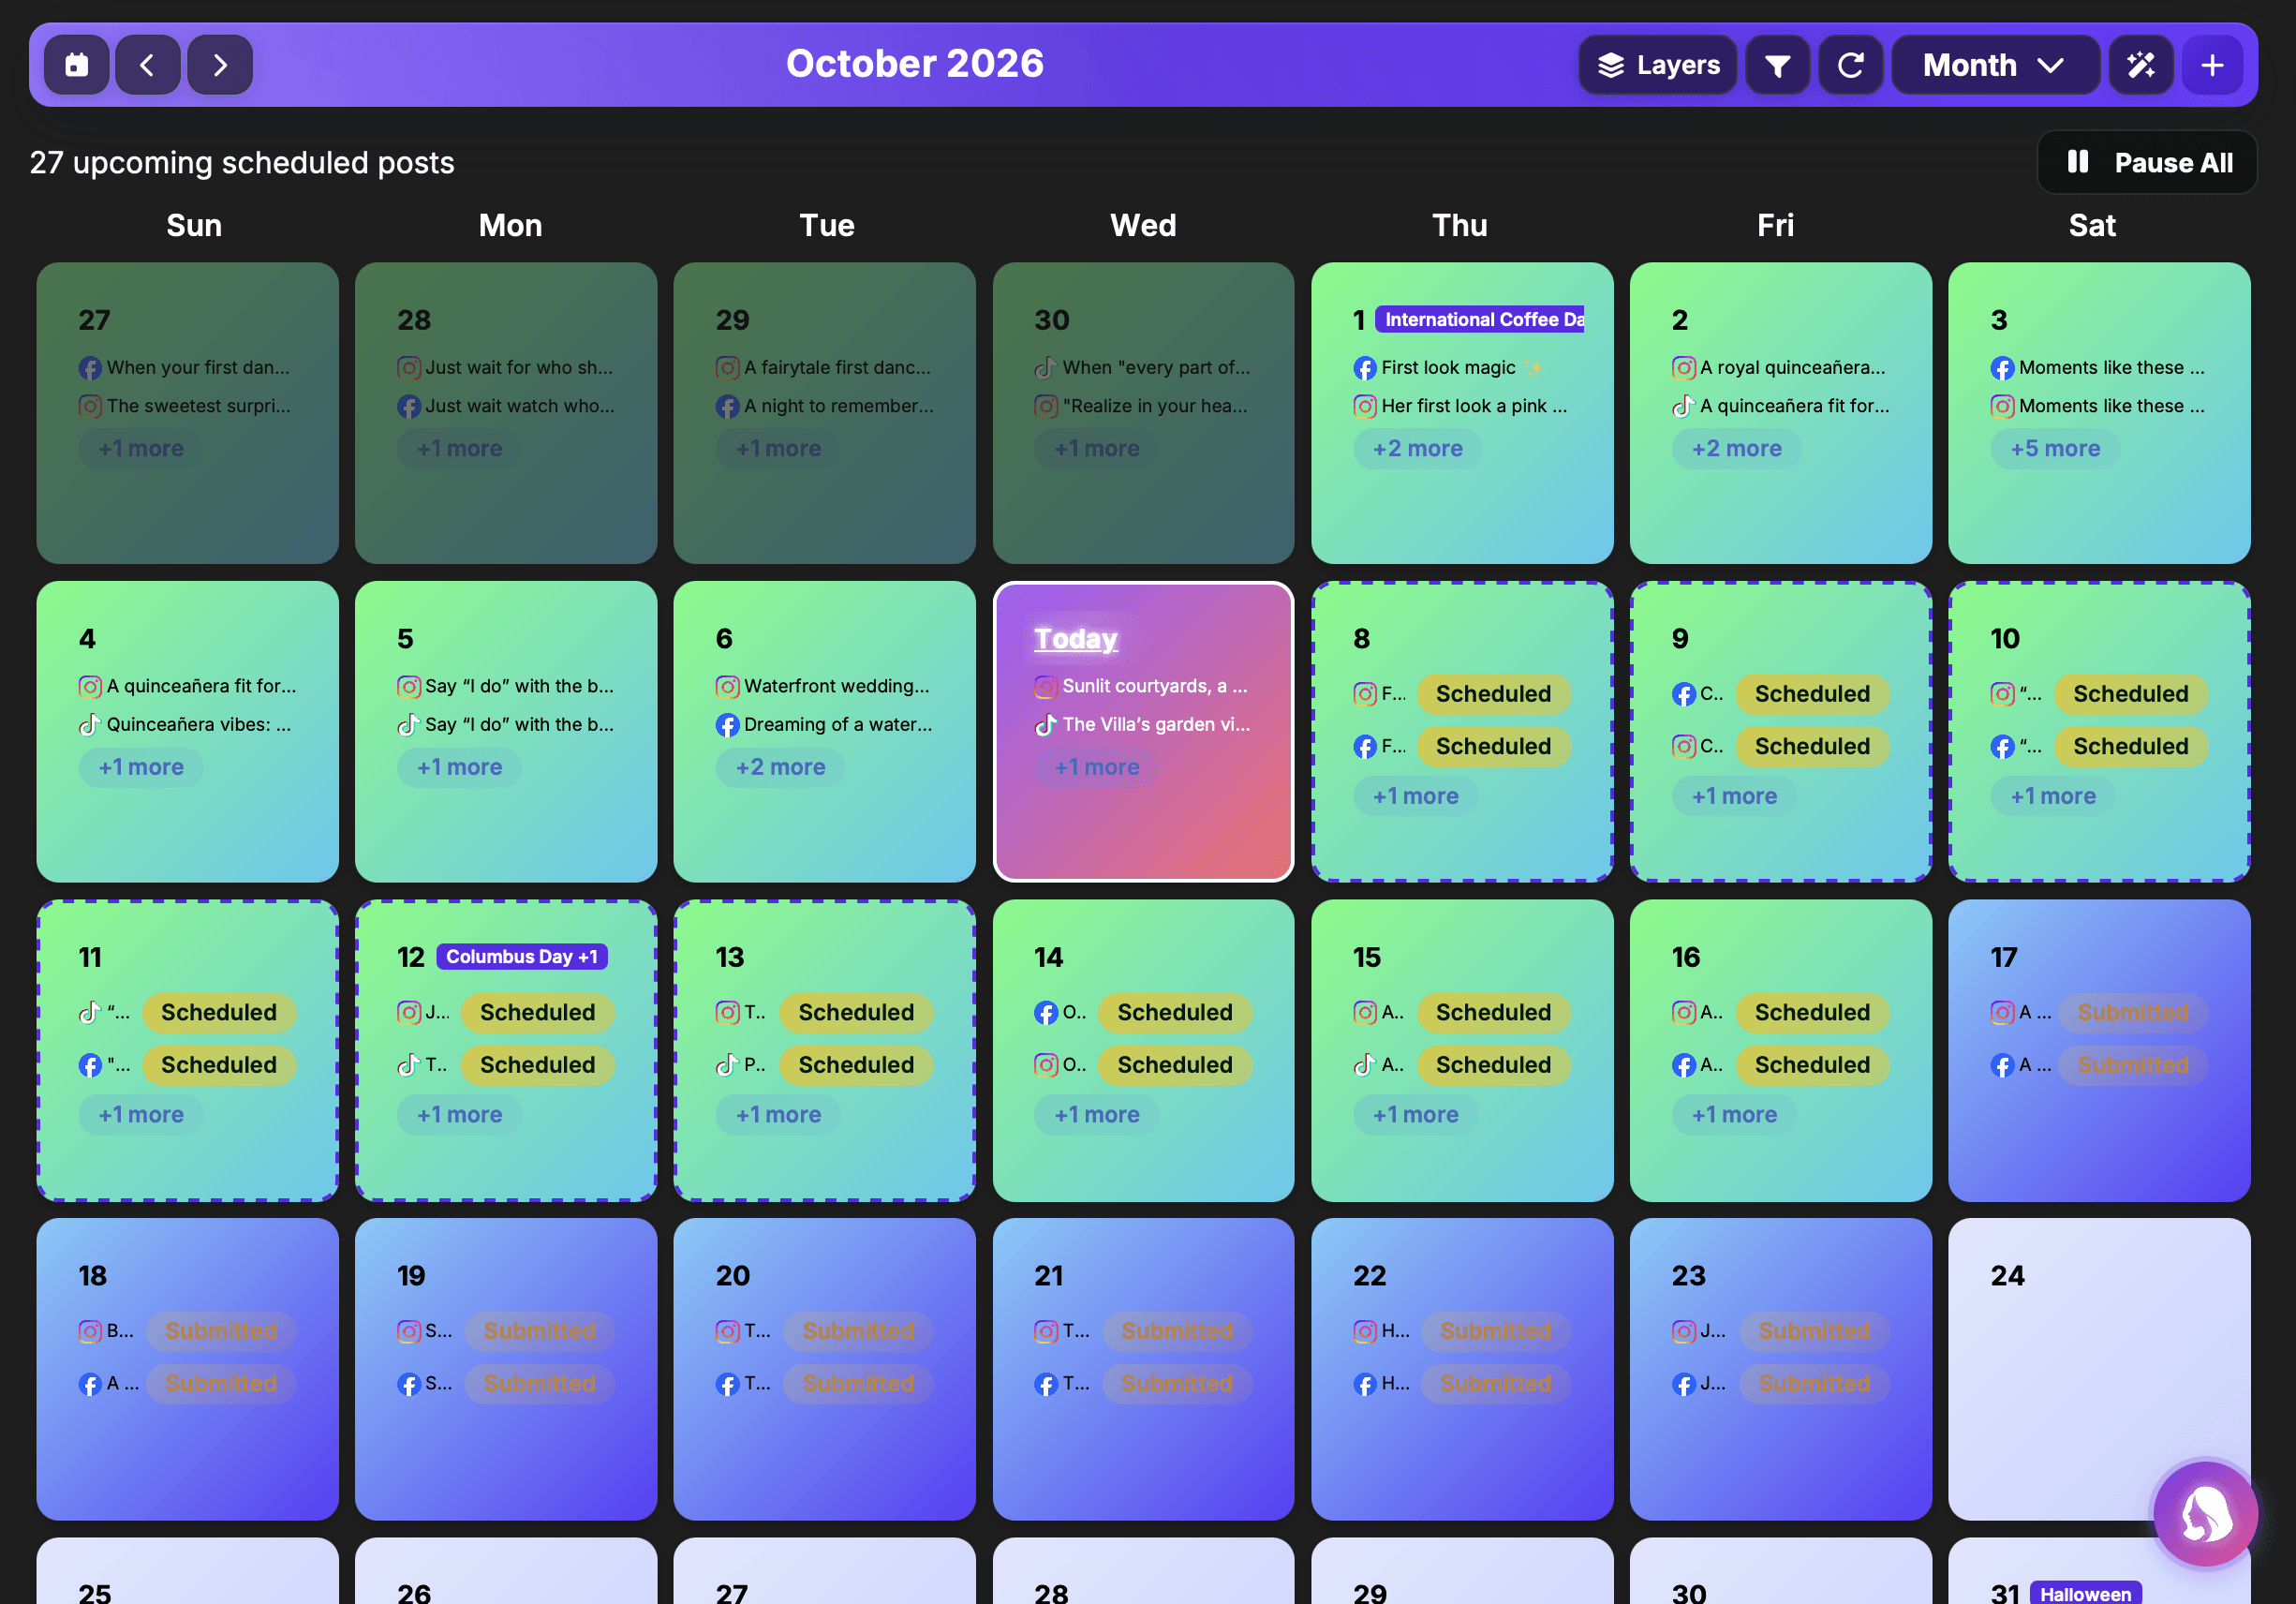Click the plus add post button
This screenshot has width=2296, height=1604.
(2213, 65)
